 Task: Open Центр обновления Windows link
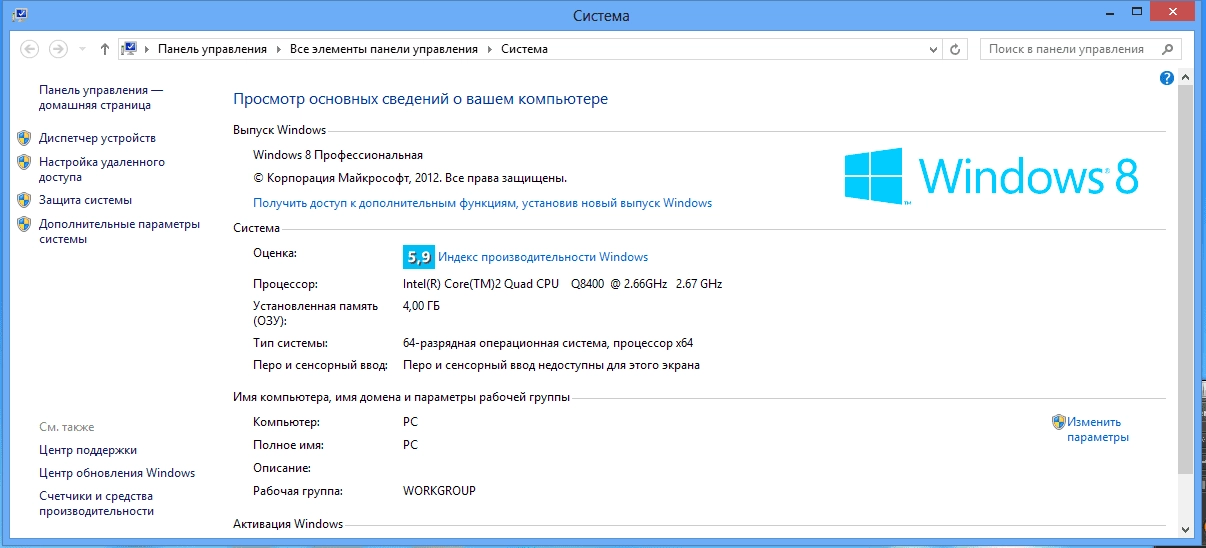click(117, 473)
